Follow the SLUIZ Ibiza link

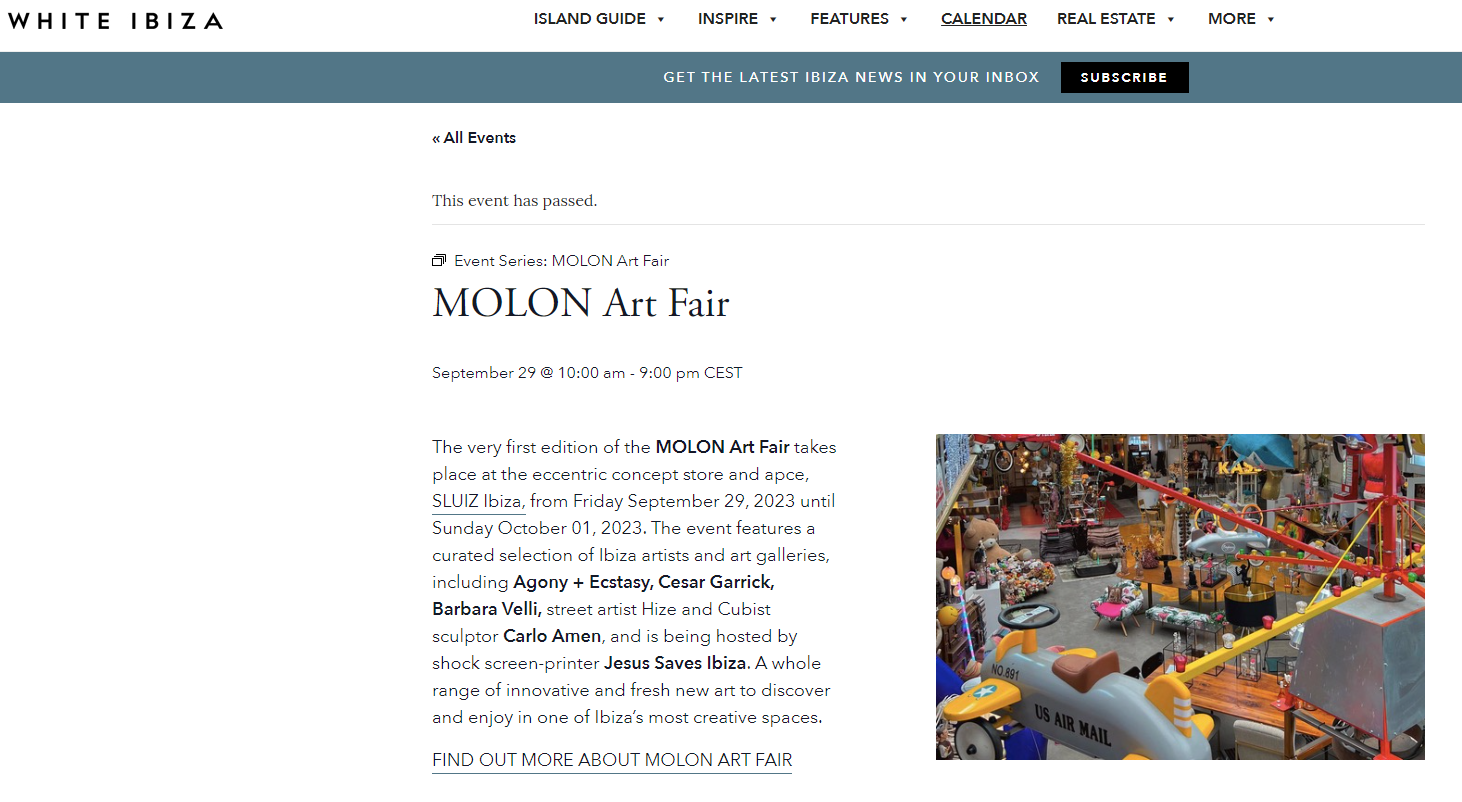[478, 501]
